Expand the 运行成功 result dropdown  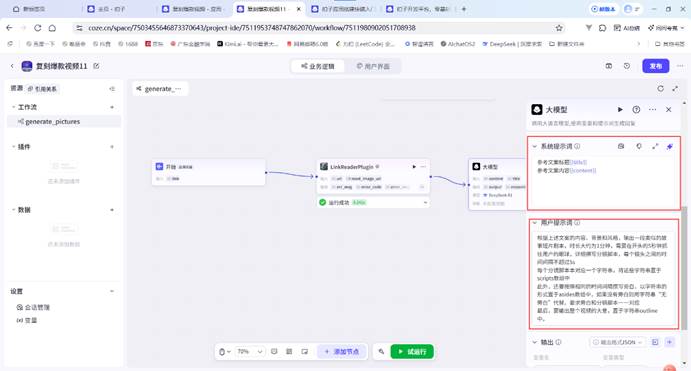pyautogui.click(x=425, y=203)
